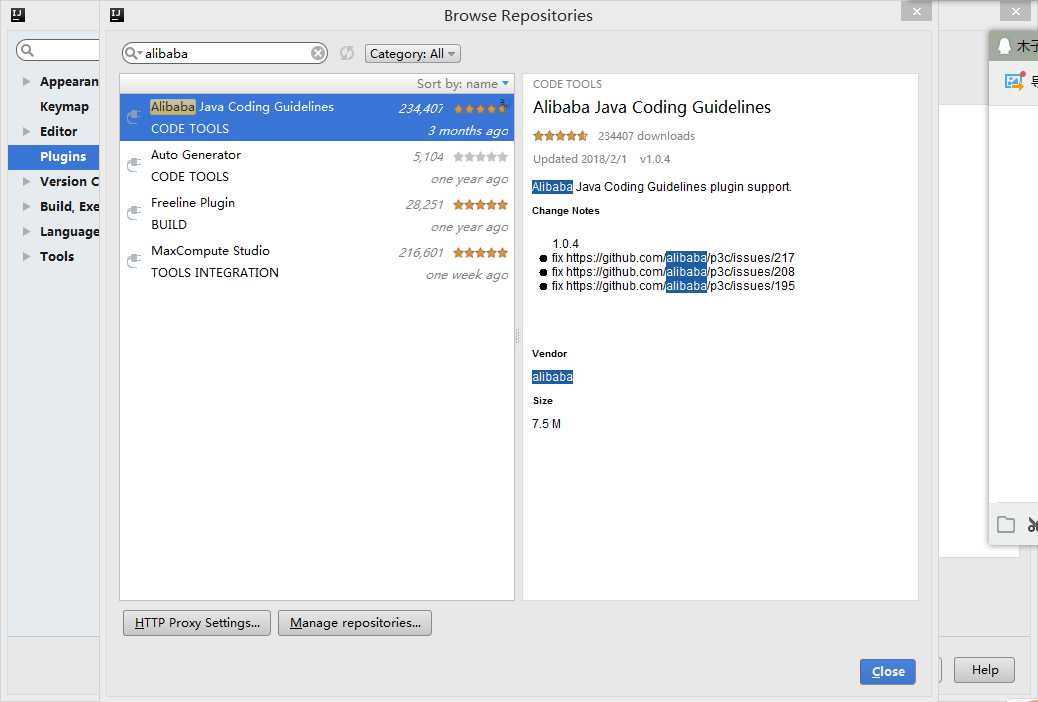The image size is (1038, 702).
Task: Click plugin icon beside MaxCompute Studio
Action: 134,261
